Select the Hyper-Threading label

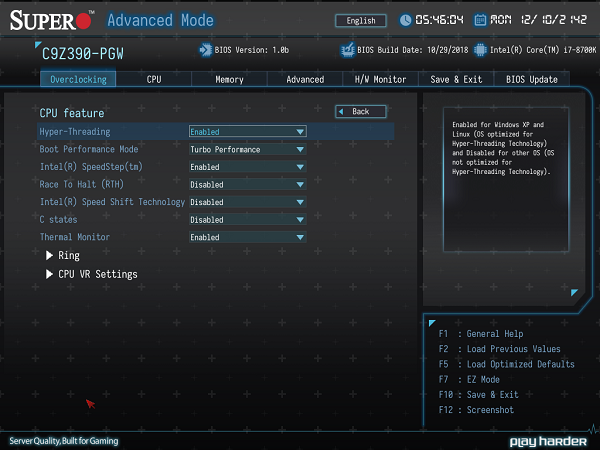point(75,132)
